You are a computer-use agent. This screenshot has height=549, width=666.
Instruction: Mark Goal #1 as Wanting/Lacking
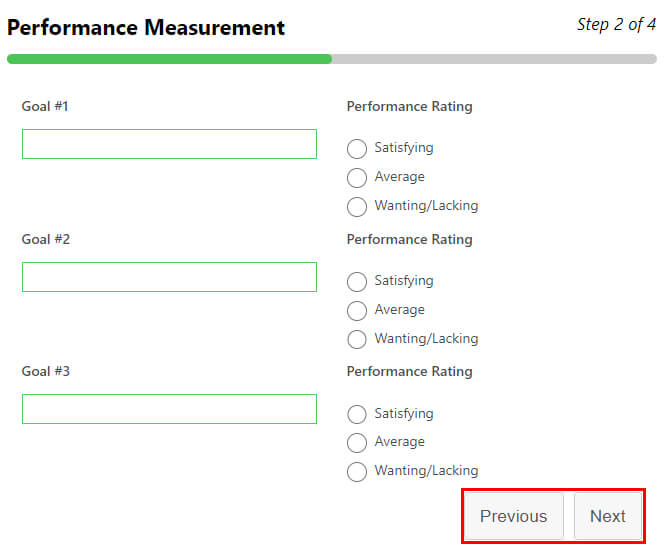(x=357, y=207)
